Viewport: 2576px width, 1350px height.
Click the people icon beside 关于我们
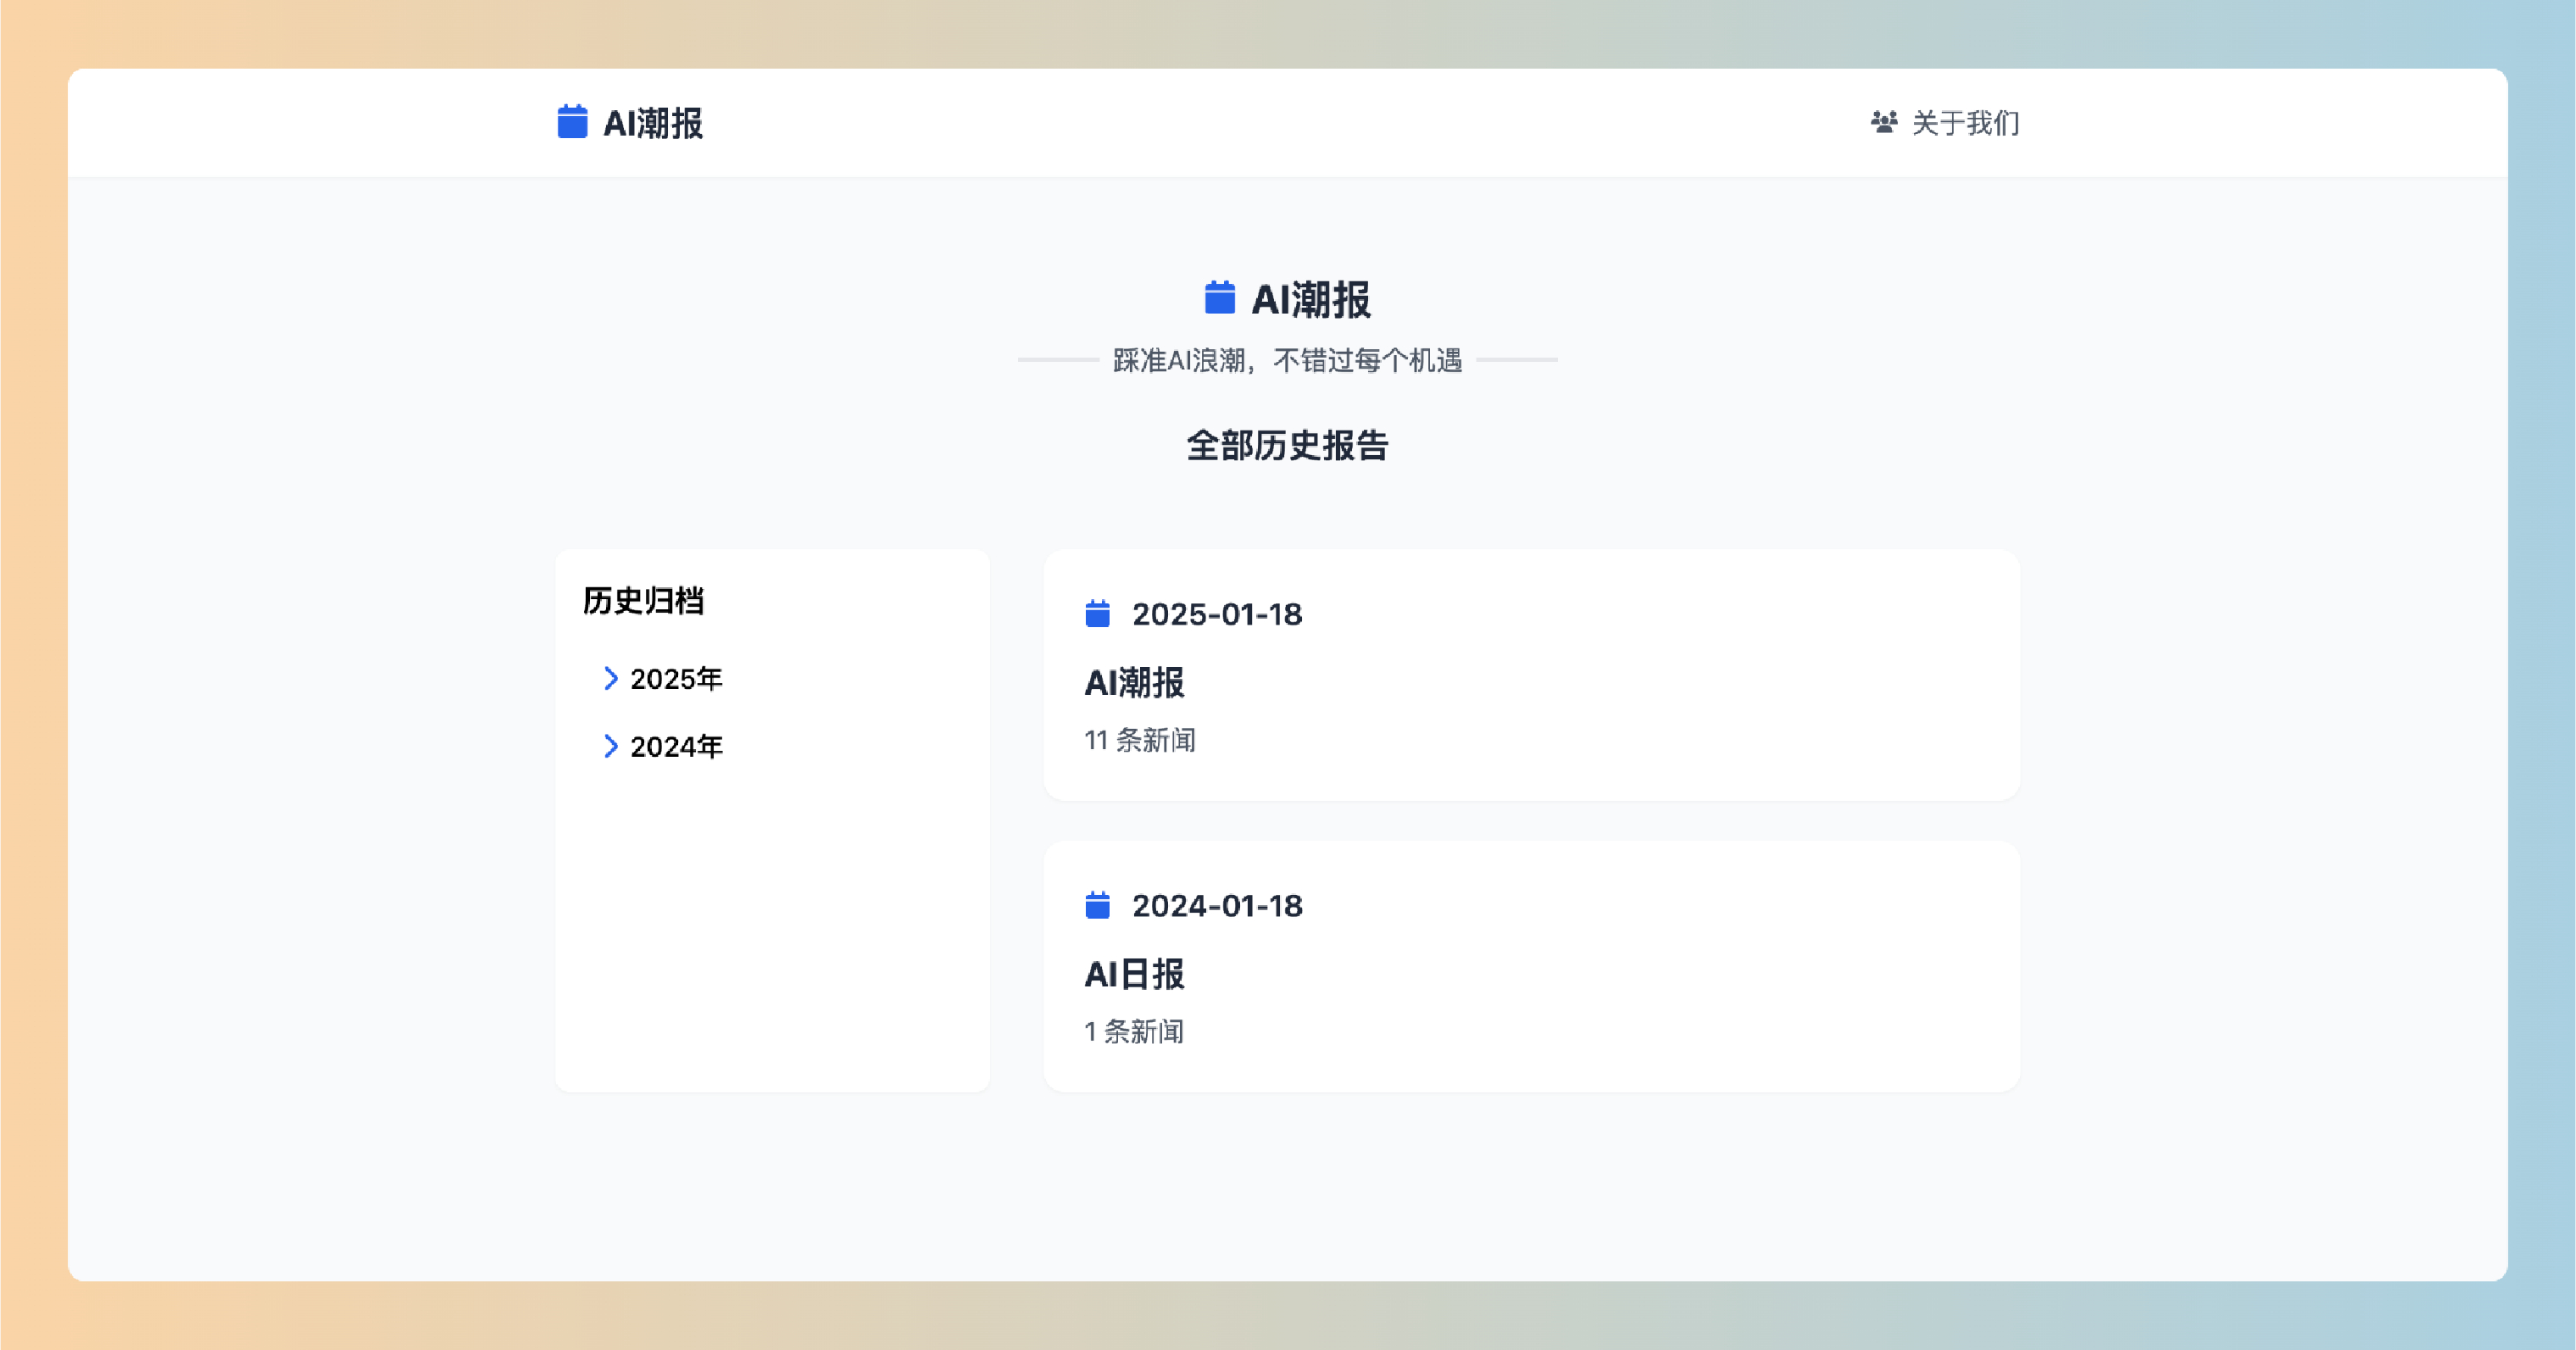(x=1884, y=122)
